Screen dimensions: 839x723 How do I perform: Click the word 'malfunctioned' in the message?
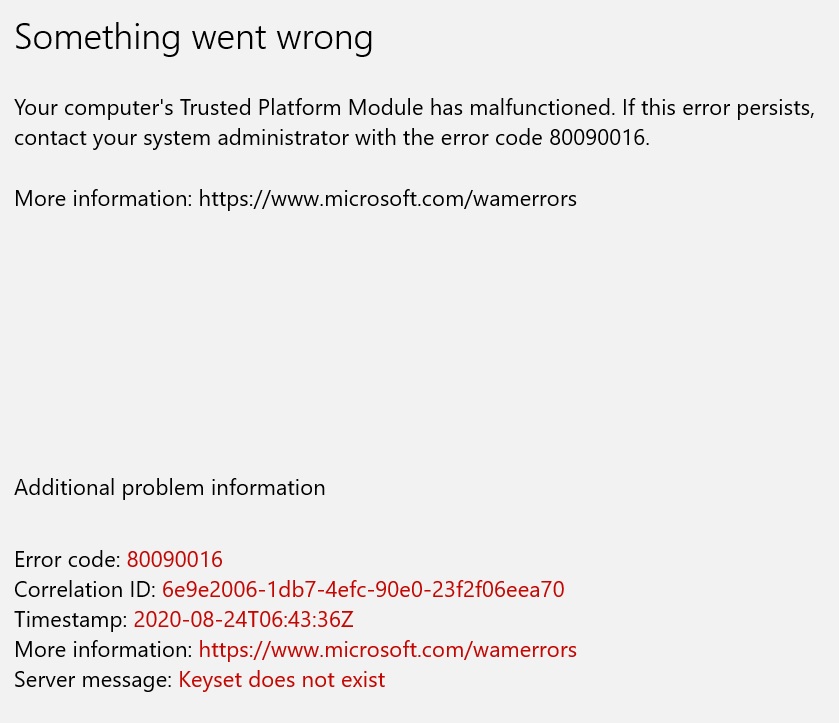[x=541, y=108]
